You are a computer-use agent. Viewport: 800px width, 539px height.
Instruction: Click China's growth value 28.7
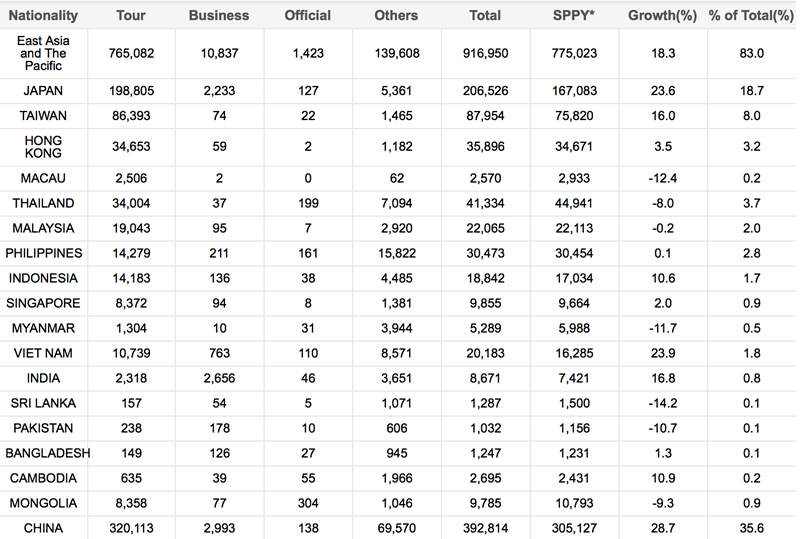point(663,528)
